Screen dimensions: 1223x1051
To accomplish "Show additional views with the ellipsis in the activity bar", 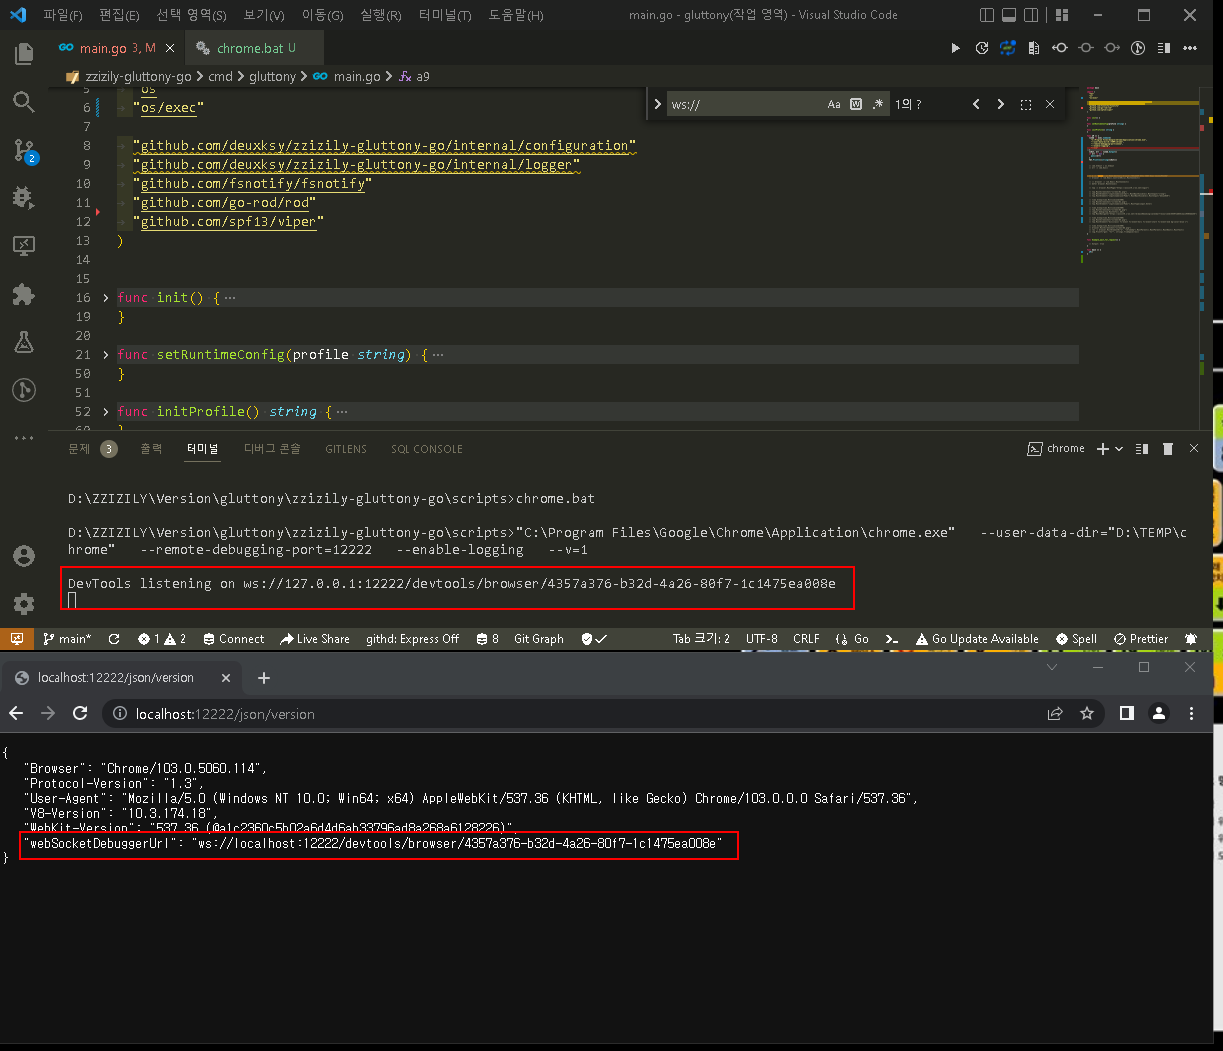I will coord(24,437).
